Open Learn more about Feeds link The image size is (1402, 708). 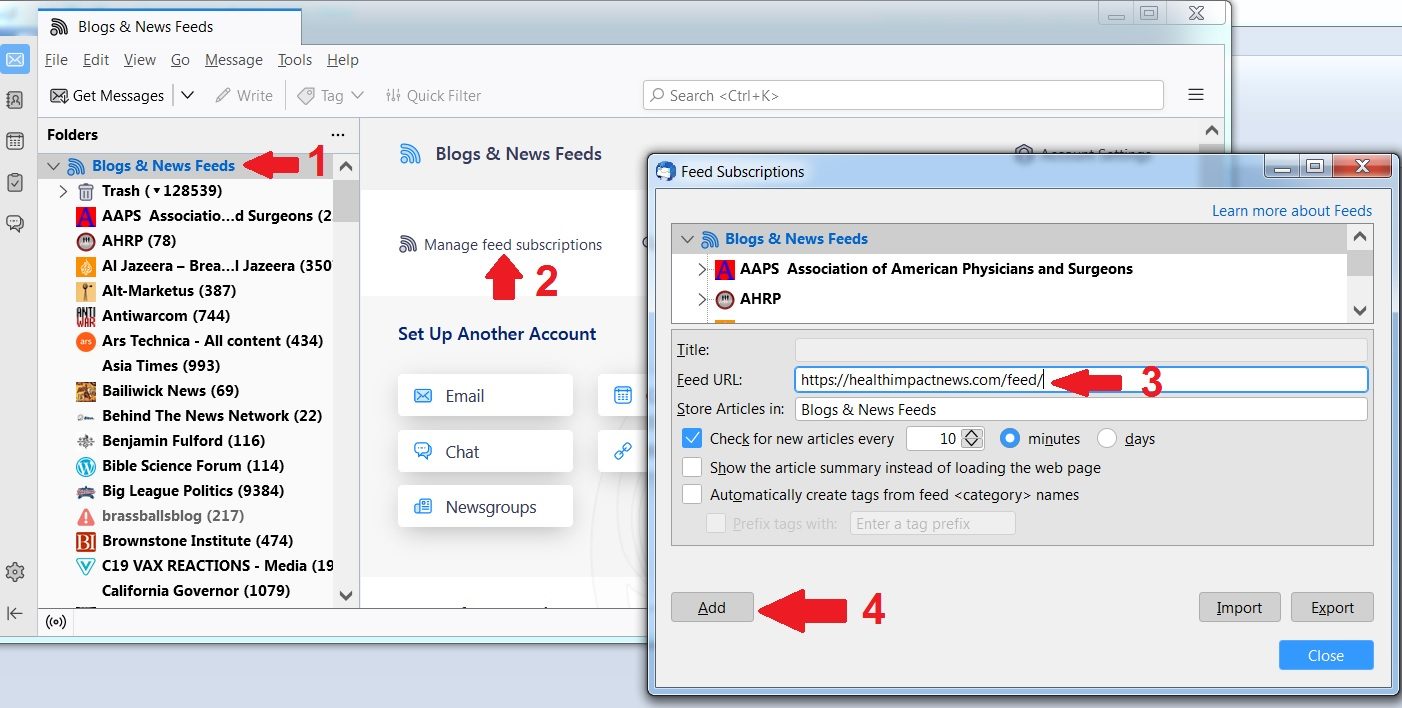click(x=1291, y=211)
